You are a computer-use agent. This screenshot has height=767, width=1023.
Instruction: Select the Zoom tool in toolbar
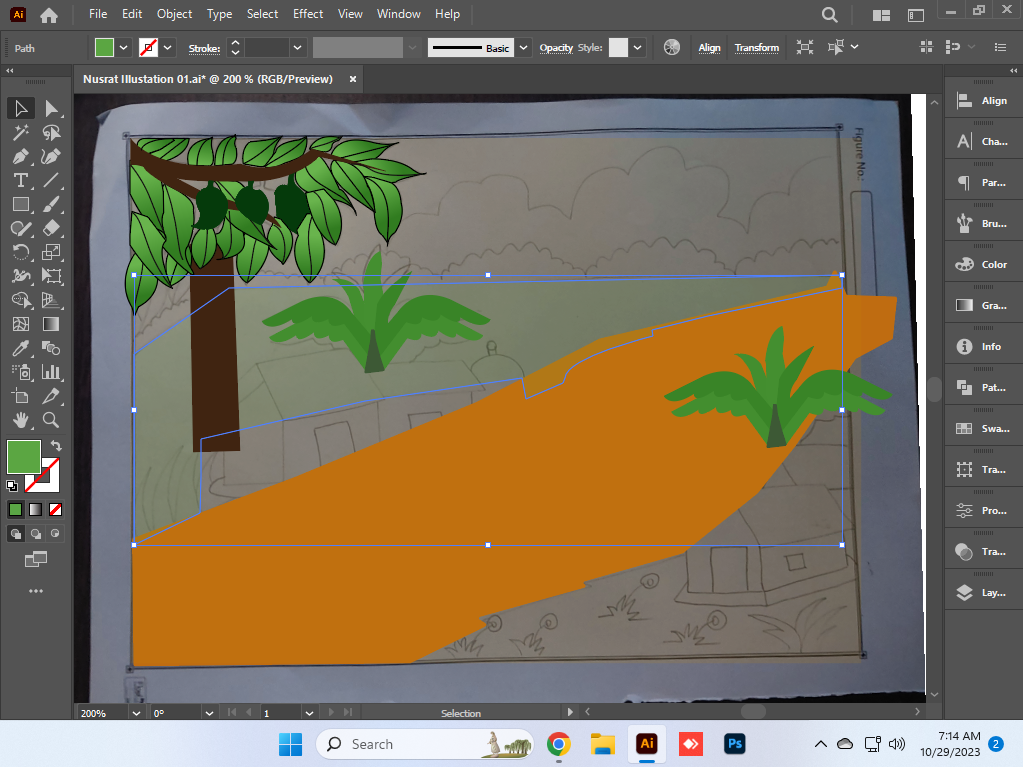[x=51, y=420]
